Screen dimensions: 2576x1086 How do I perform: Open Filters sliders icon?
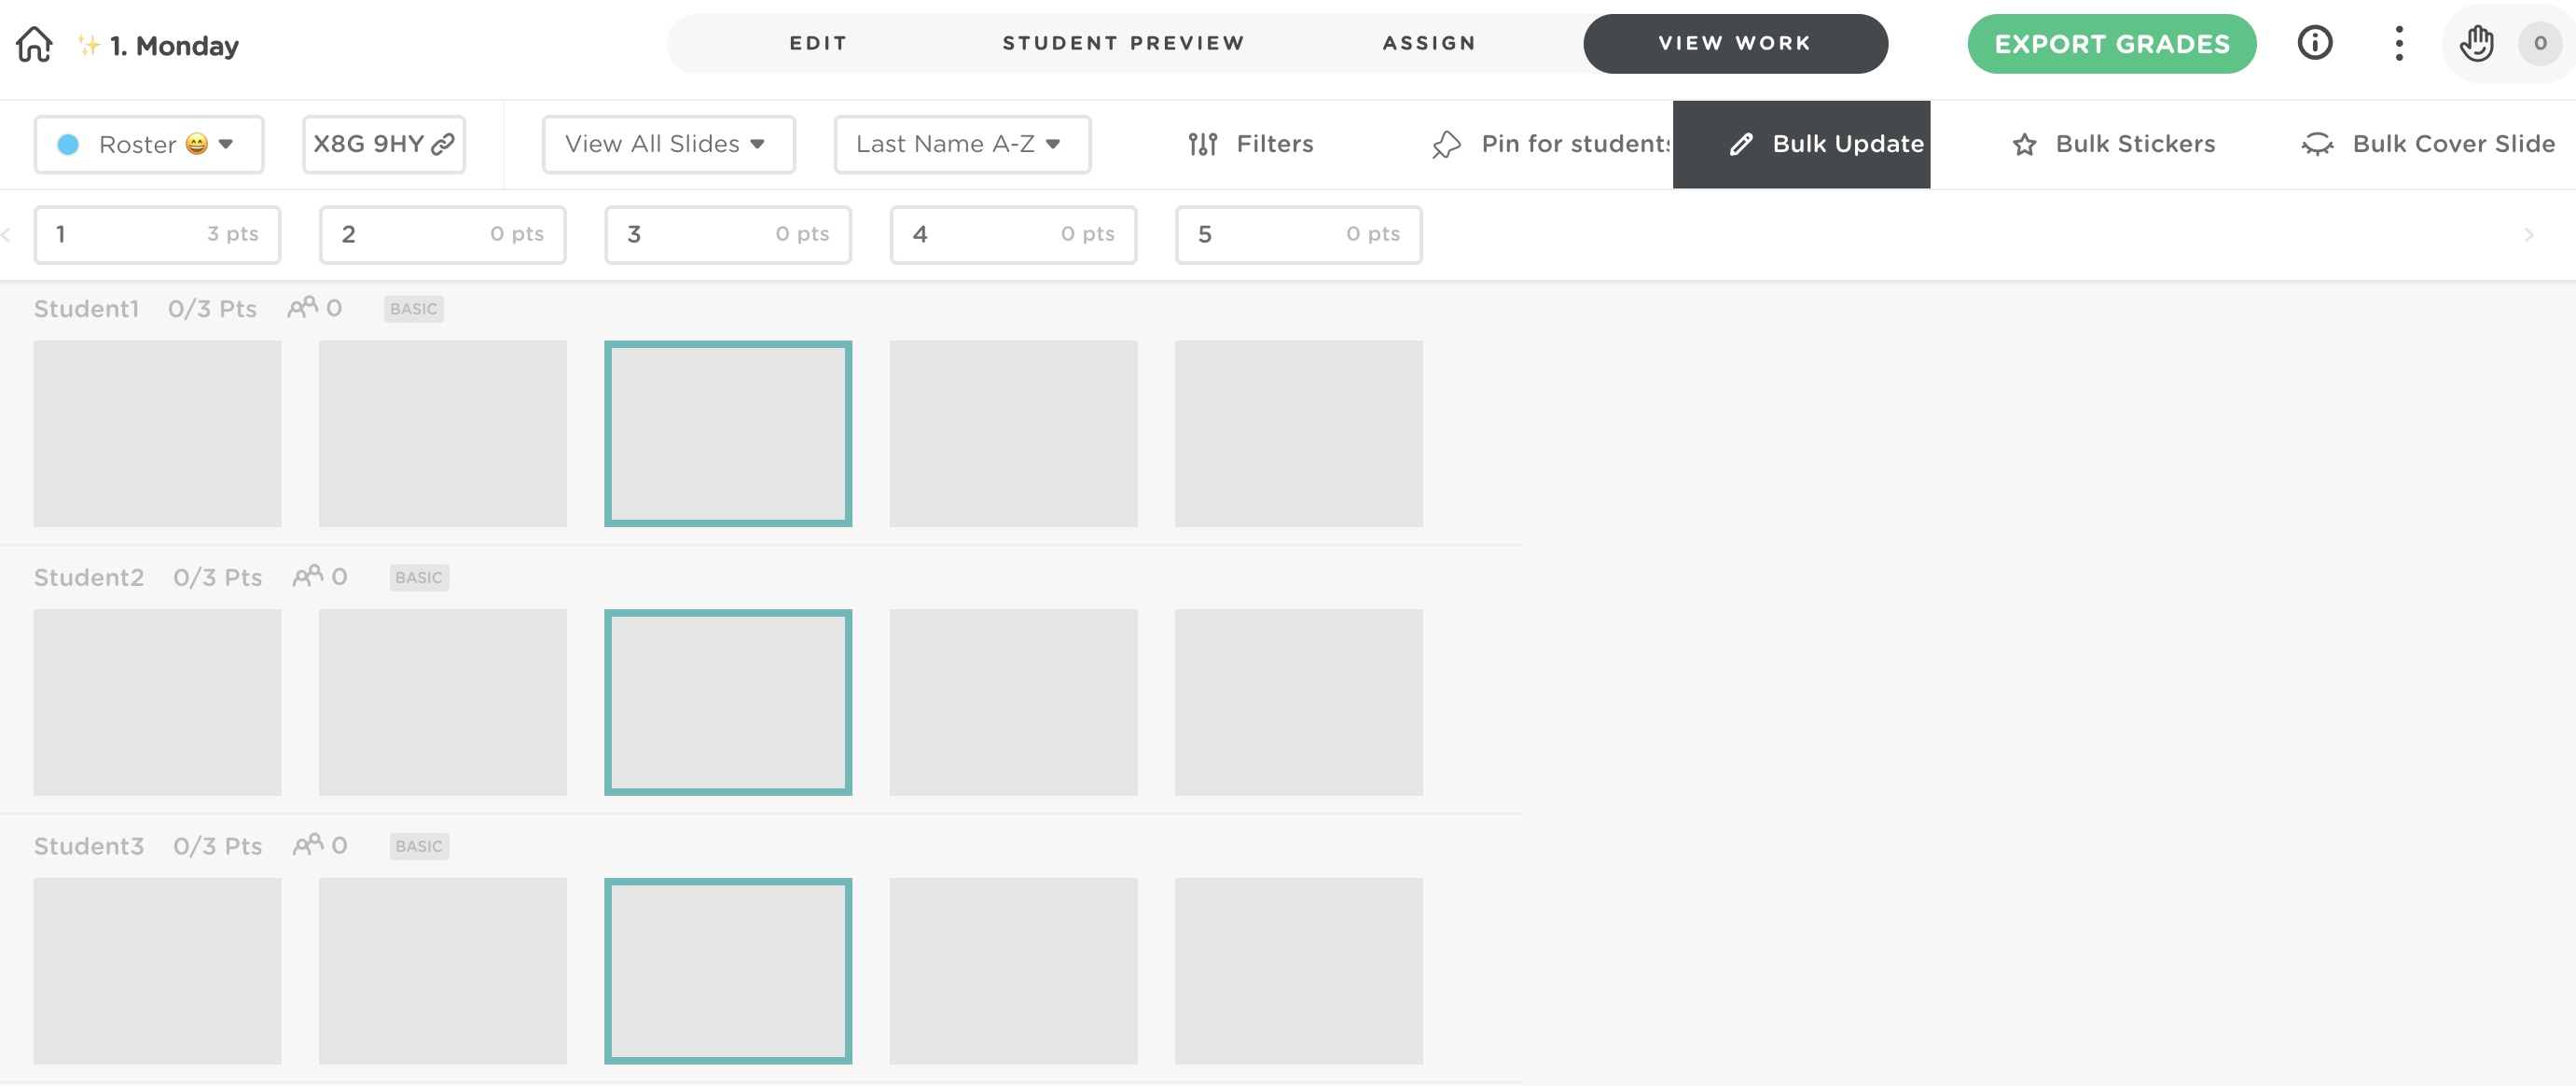1203,144
